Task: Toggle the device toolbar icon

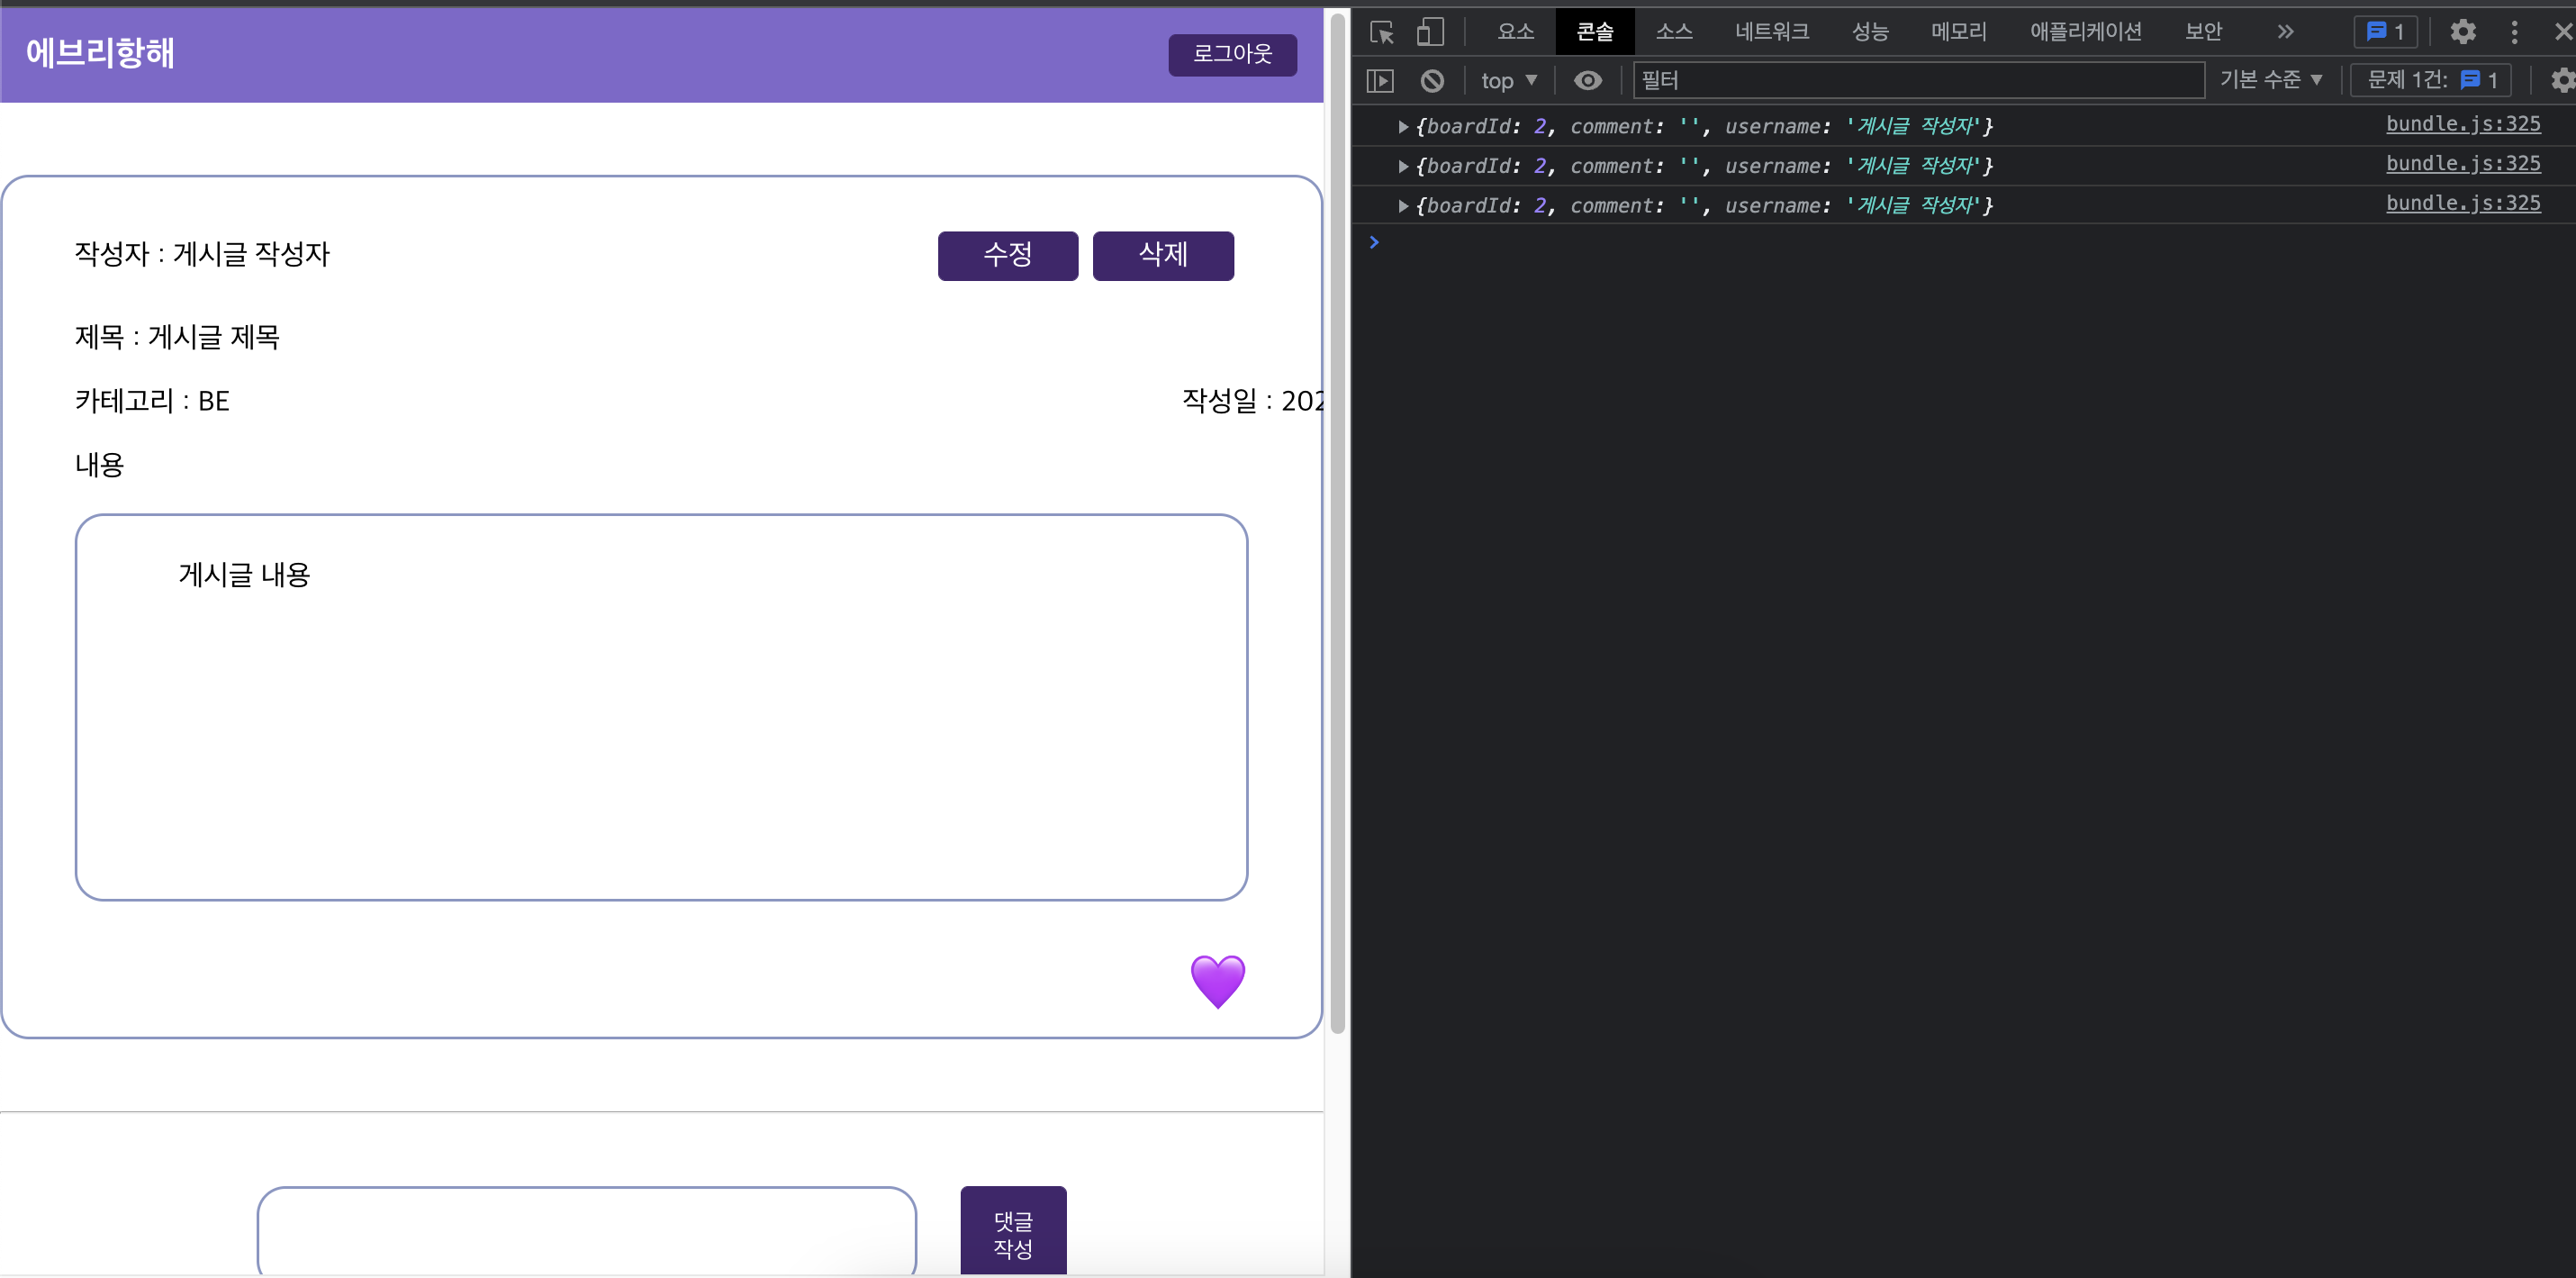Action: [1430, 32]
